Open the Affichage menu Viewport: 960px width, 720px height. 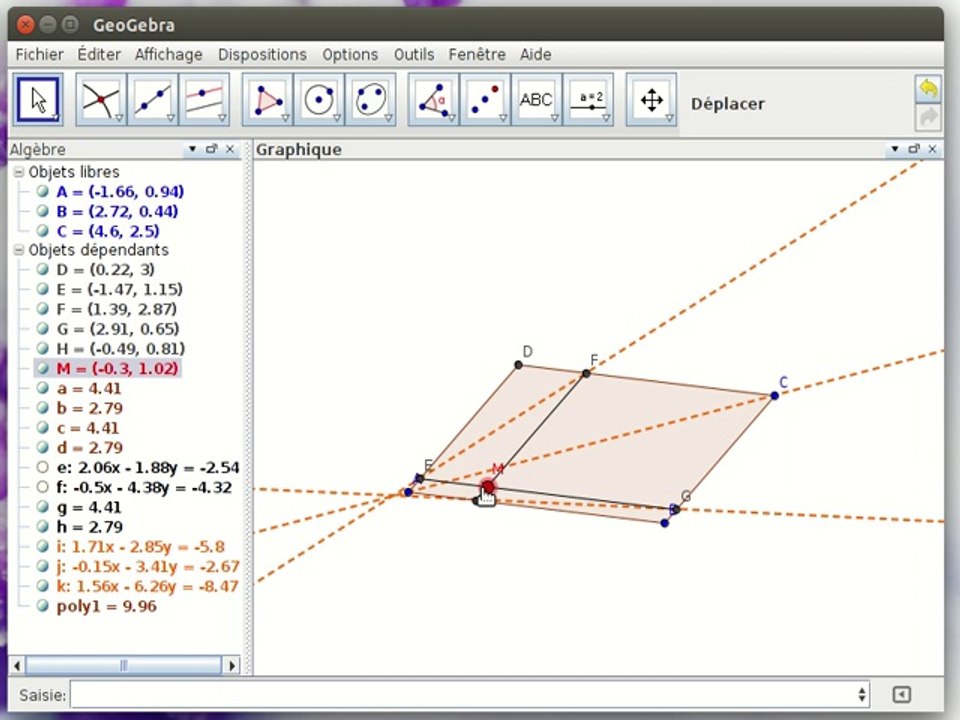[168, 54]
